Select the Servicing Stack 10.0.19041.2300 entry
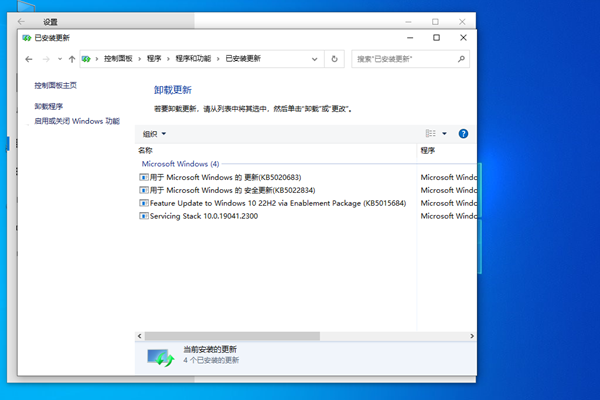The image size is (600, 400). [x=196, y=216]
